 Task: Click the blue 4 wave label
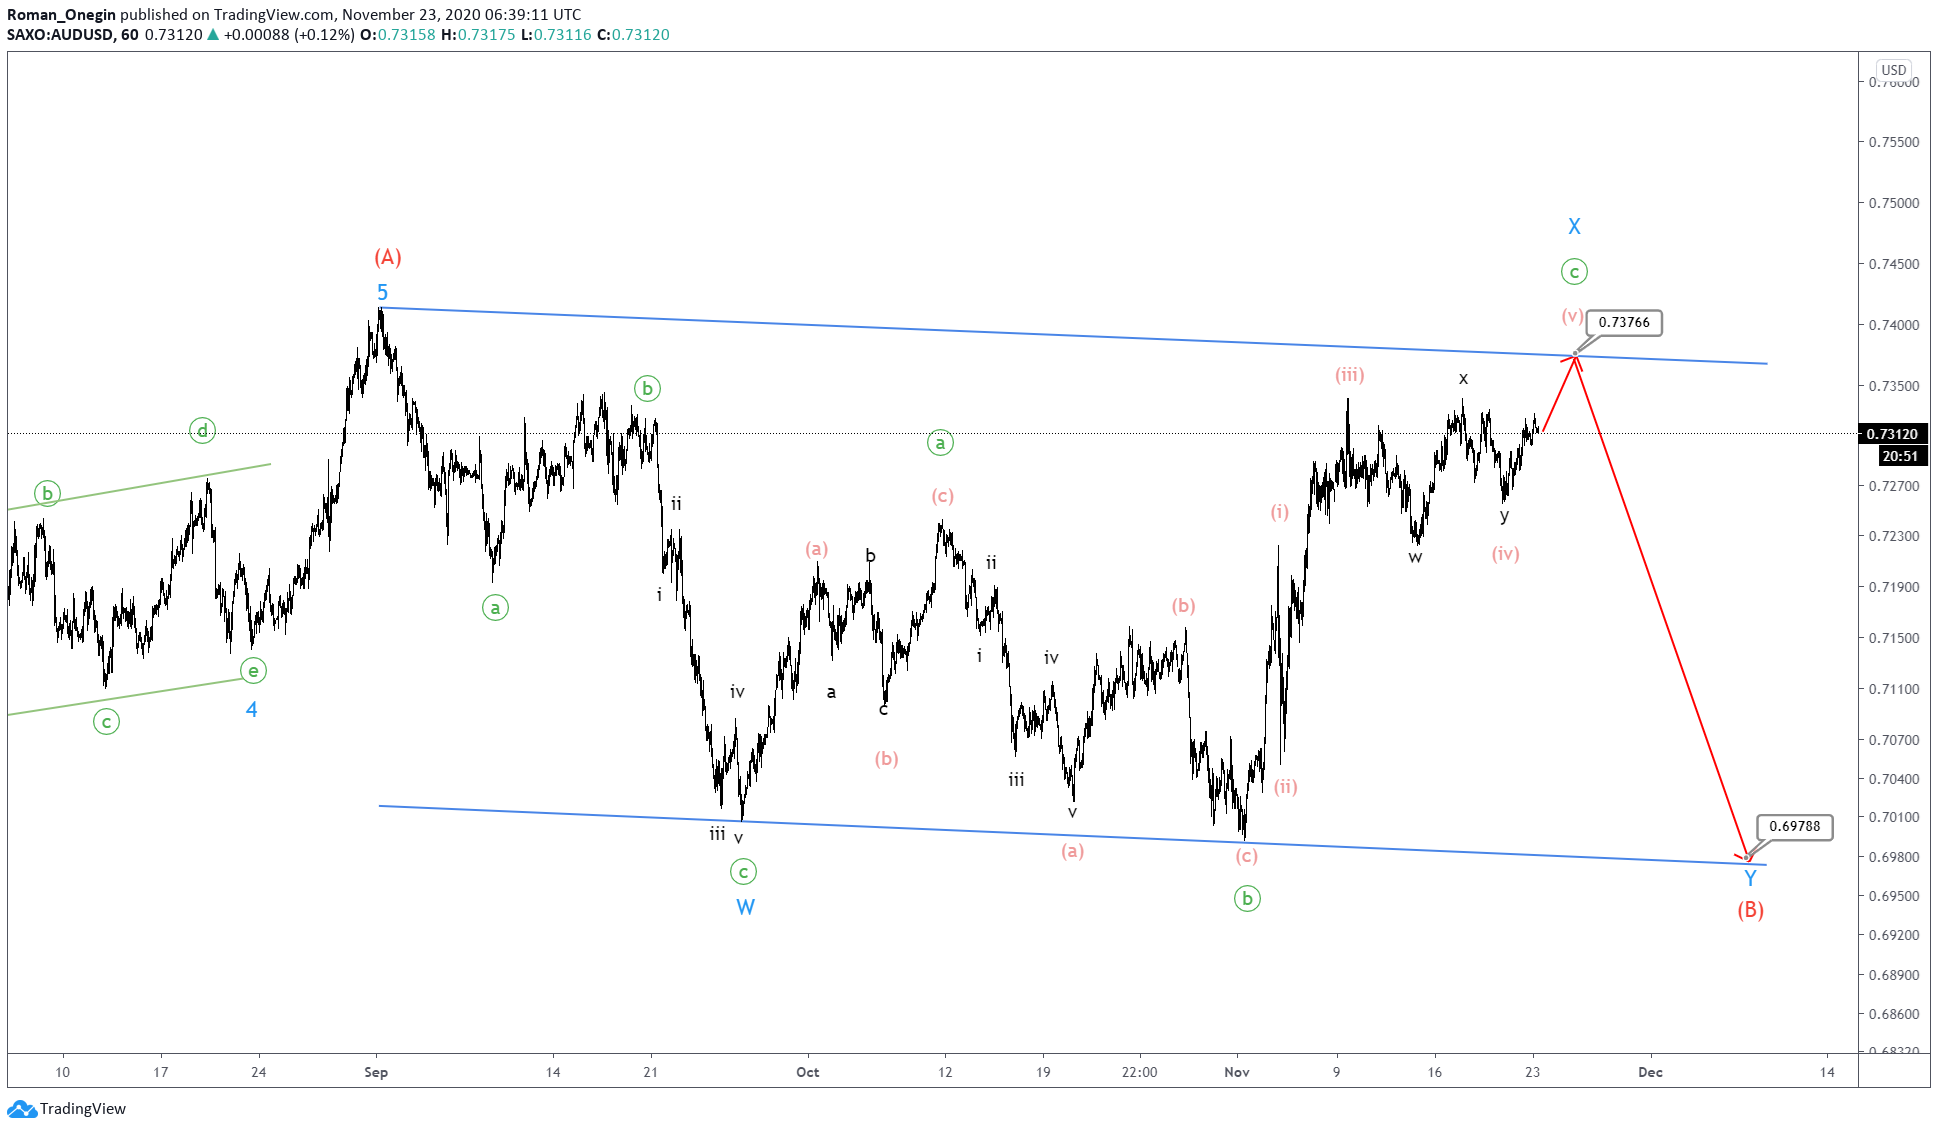tap(252, 710)
